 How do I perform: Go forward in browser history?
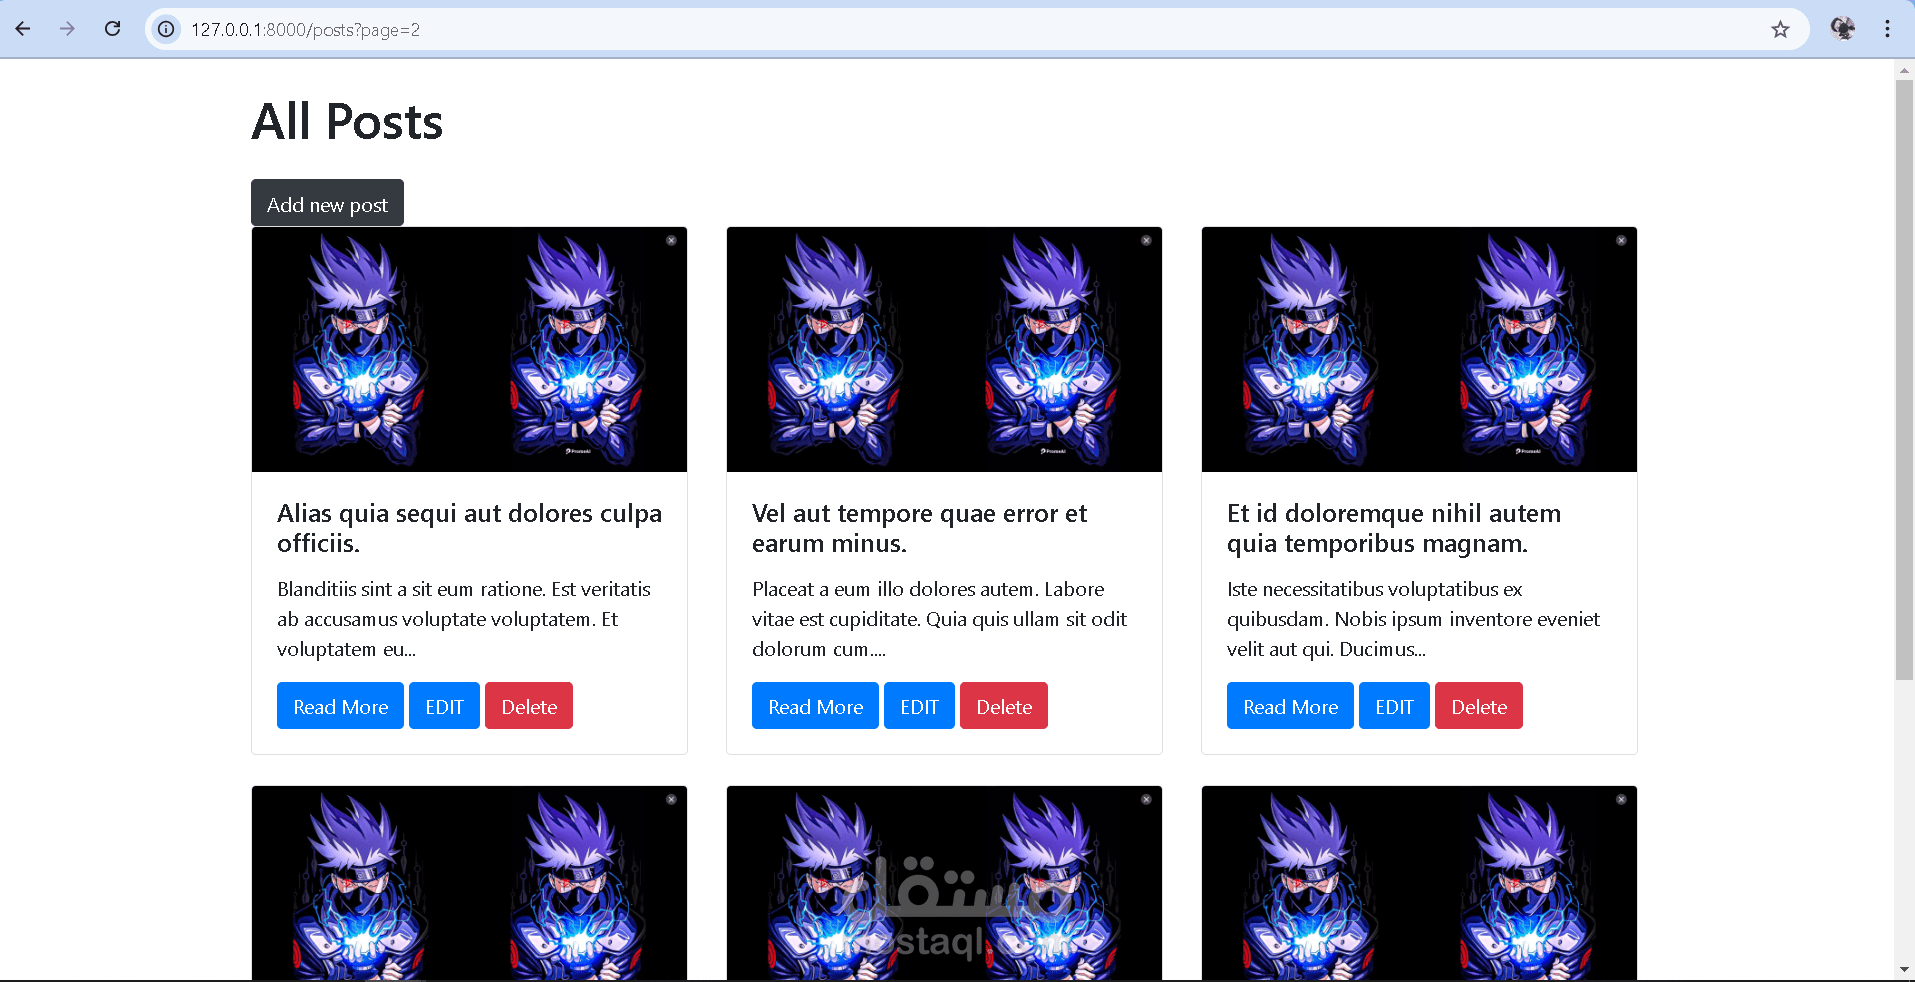click(x=67, y=29)
